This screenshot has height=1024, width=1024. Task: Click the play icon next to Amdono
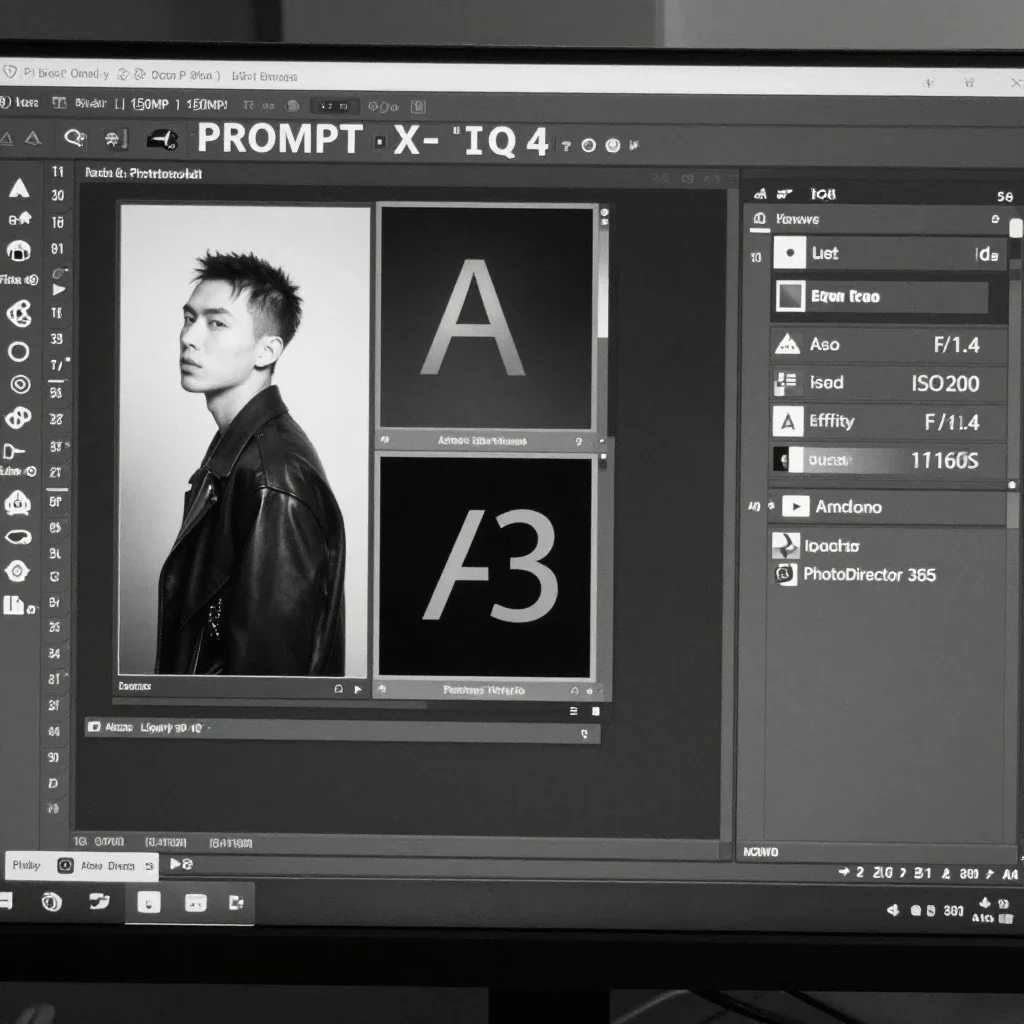pyautogui.click(x=795, y=507)
